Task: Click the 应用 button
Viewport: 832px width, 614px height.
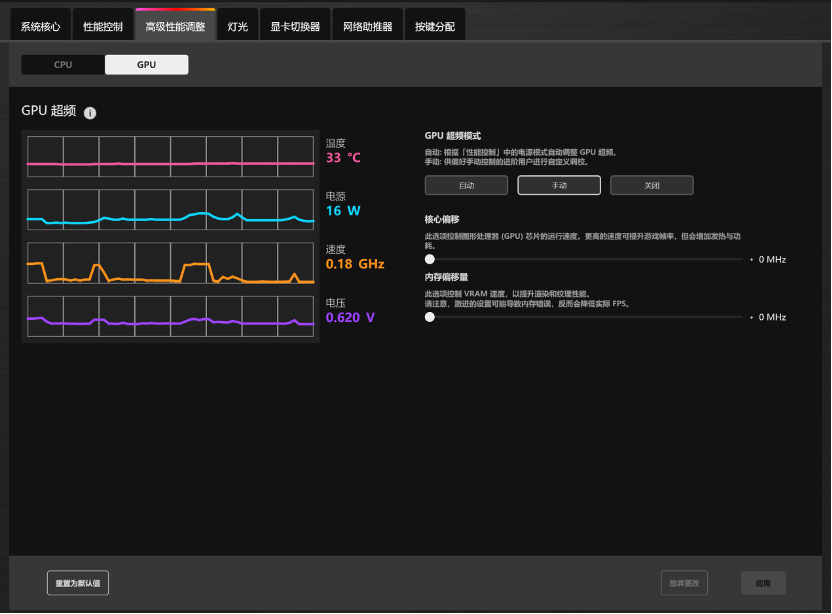Action: pos(763,583)
